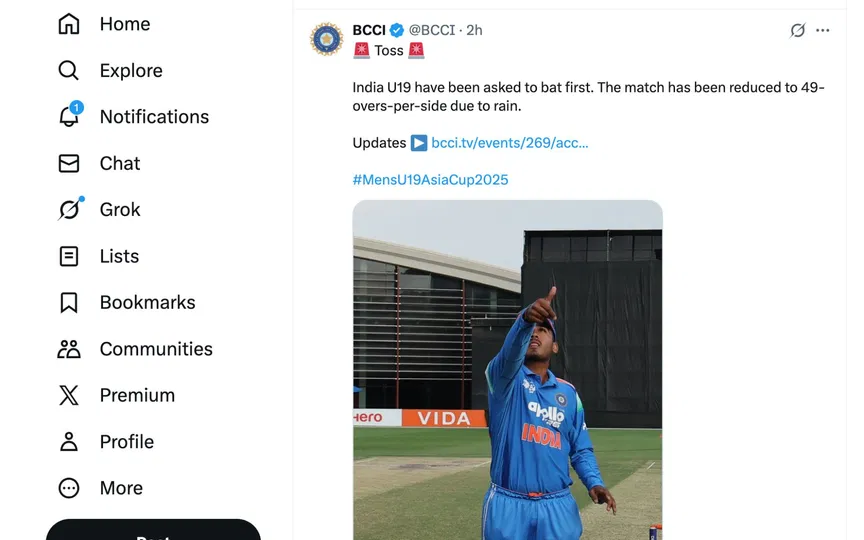
Task: Click Grok explain icon on BCCI post
Action: click(x=797, y=30)
